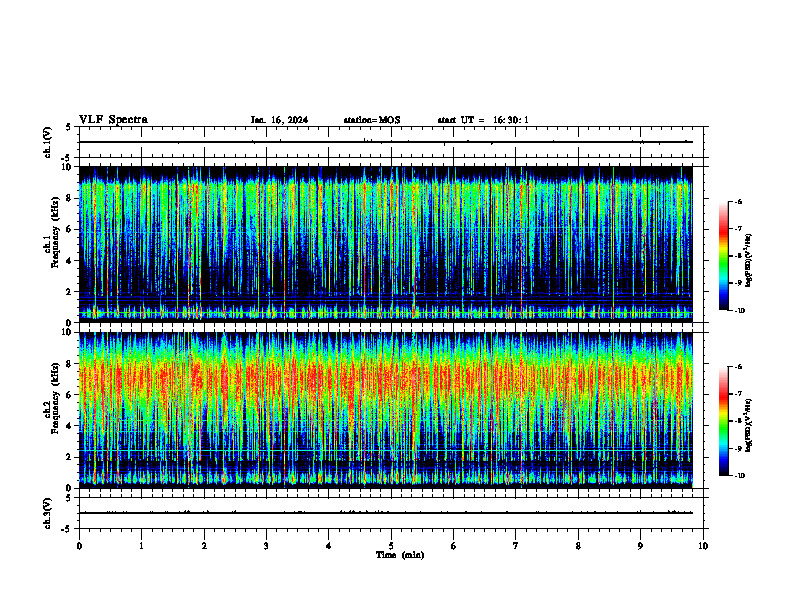The height and width of the screenshot is (612, 792).
Task: Click the "4" kHz tick on ch.2 axis
Action: [69, 426]
